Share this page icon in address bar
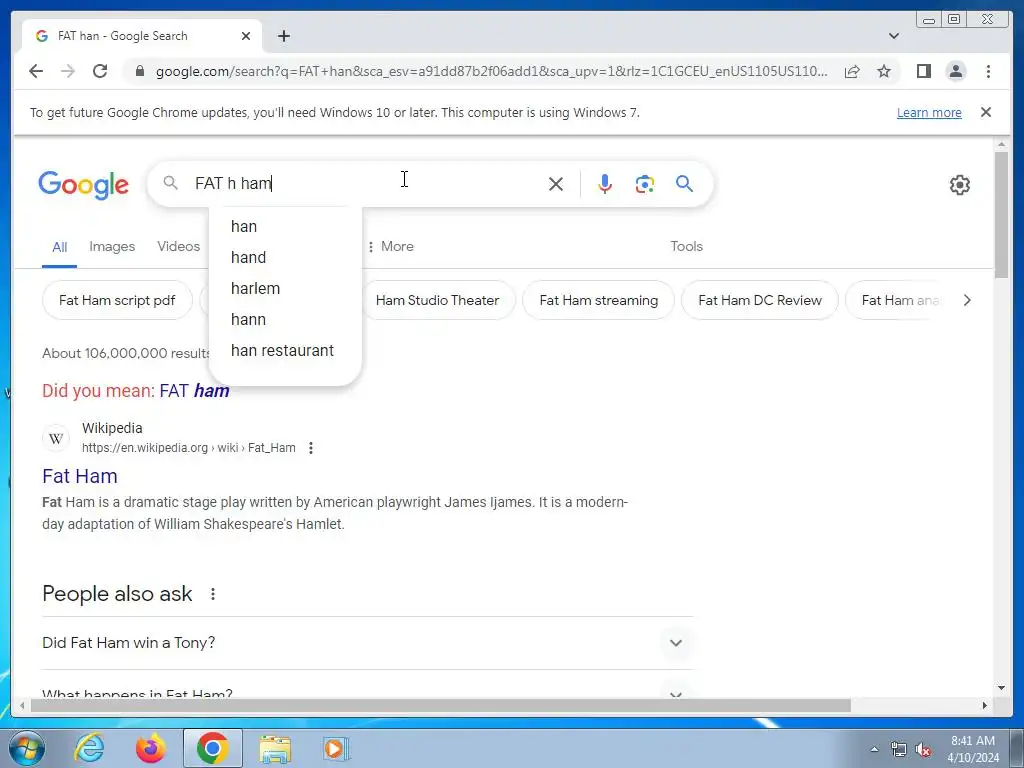Screen dimensions: 1024x768 point(852,71)
